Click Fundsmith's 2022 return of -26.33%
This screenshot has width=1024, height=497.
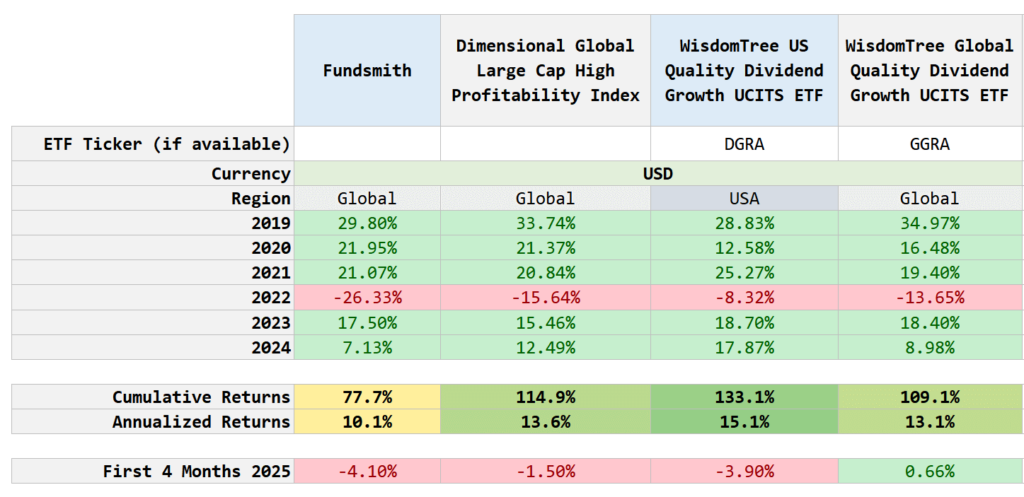[367, 297]
